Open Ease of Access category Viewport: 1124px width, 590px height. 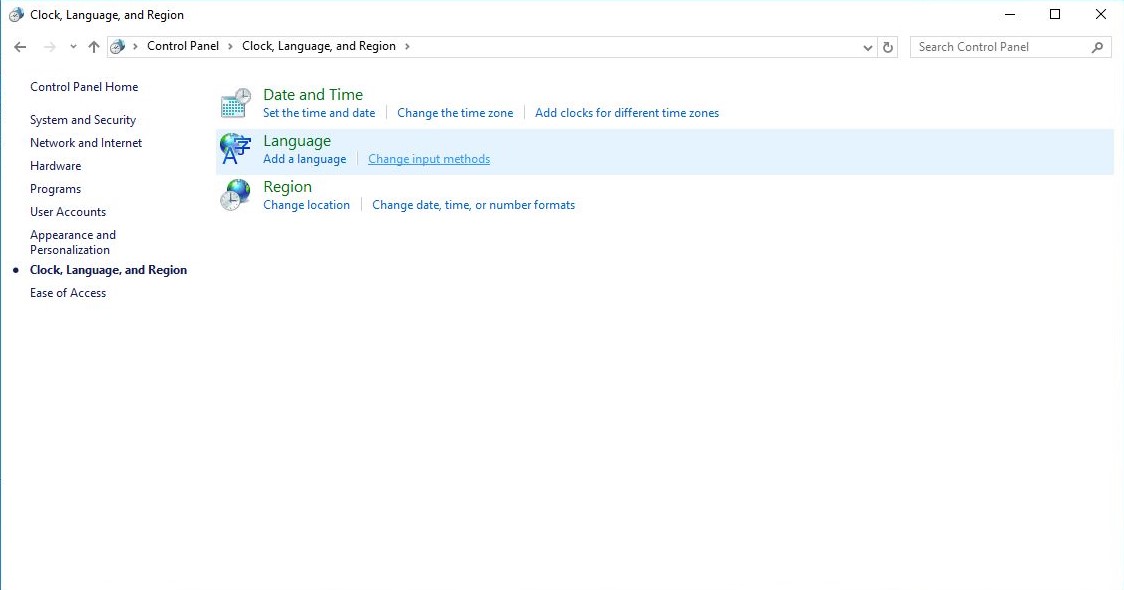[68, 293]
